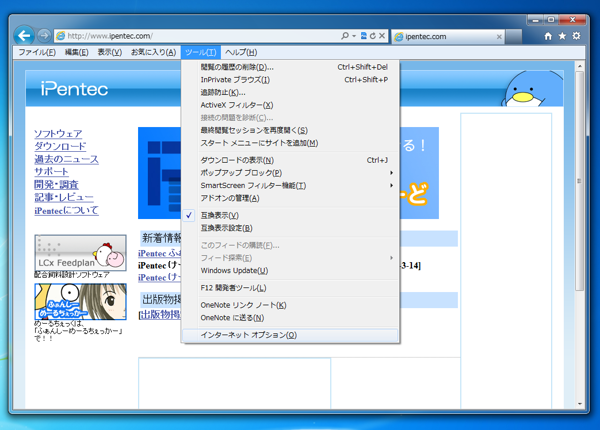Click the scrollbar down arrow
The width and height of the screenshot is (600, 430).
[x=580, y=404]
